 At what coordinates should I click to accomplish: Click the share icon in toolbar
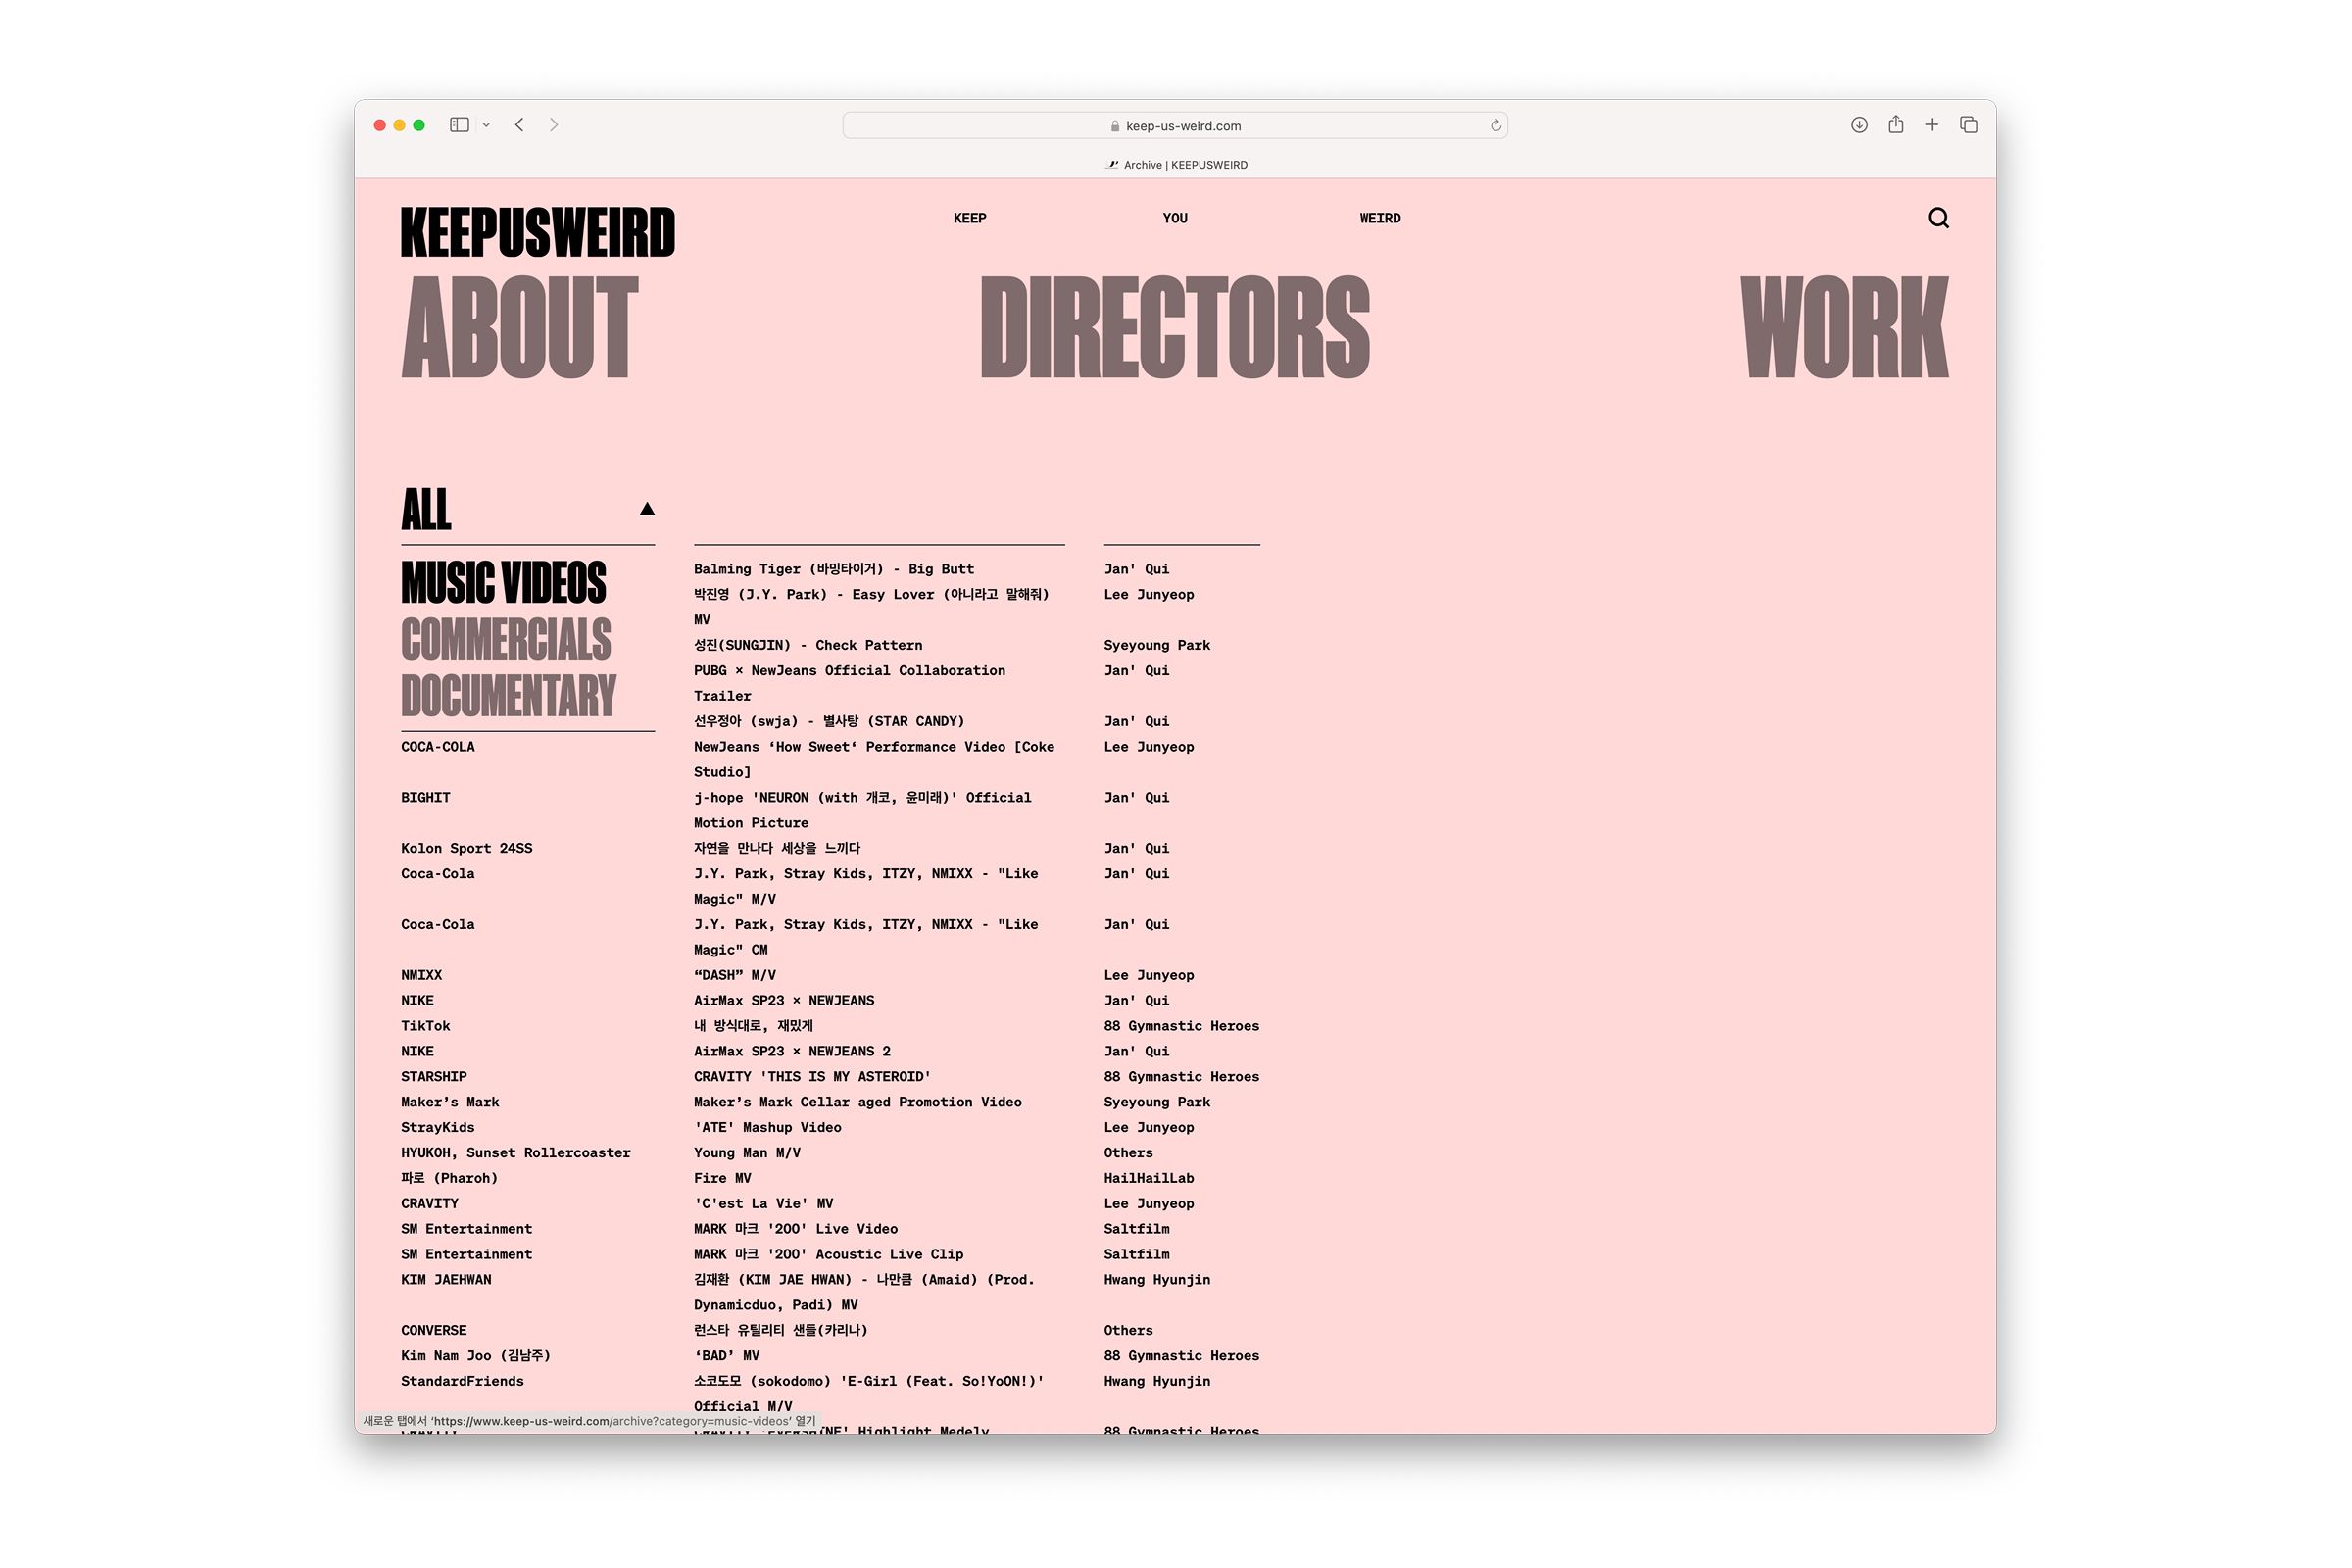(1895, 125)
